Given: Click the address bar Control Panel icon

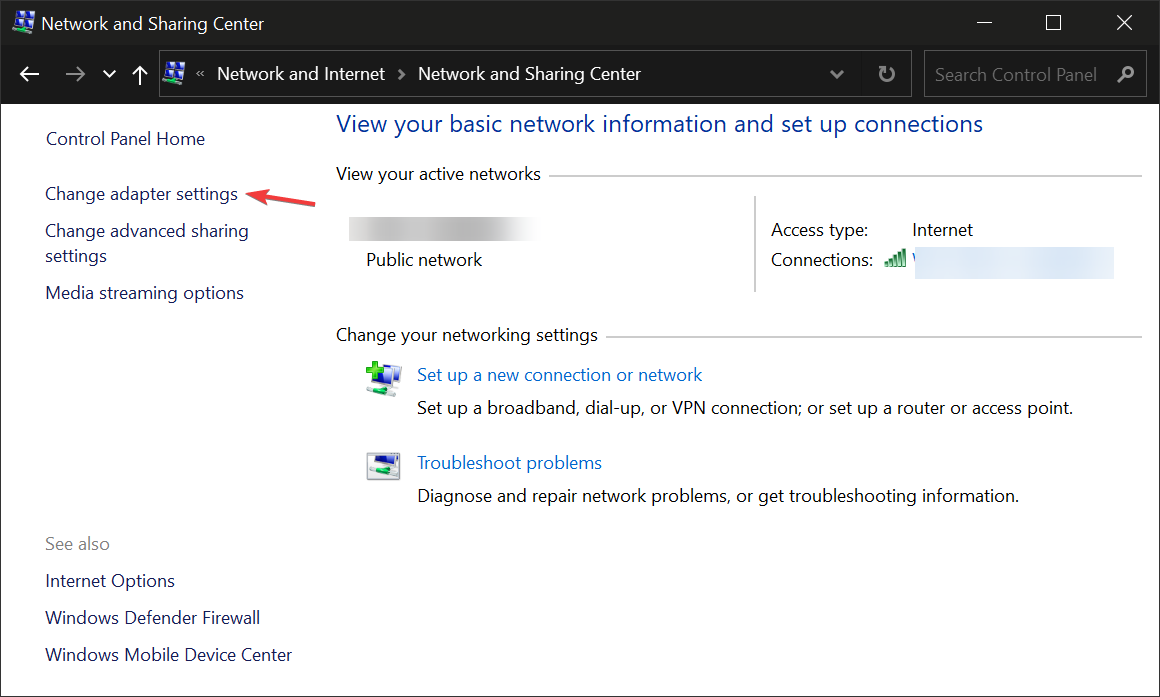Looking at the screenshot, I should 175,74.
